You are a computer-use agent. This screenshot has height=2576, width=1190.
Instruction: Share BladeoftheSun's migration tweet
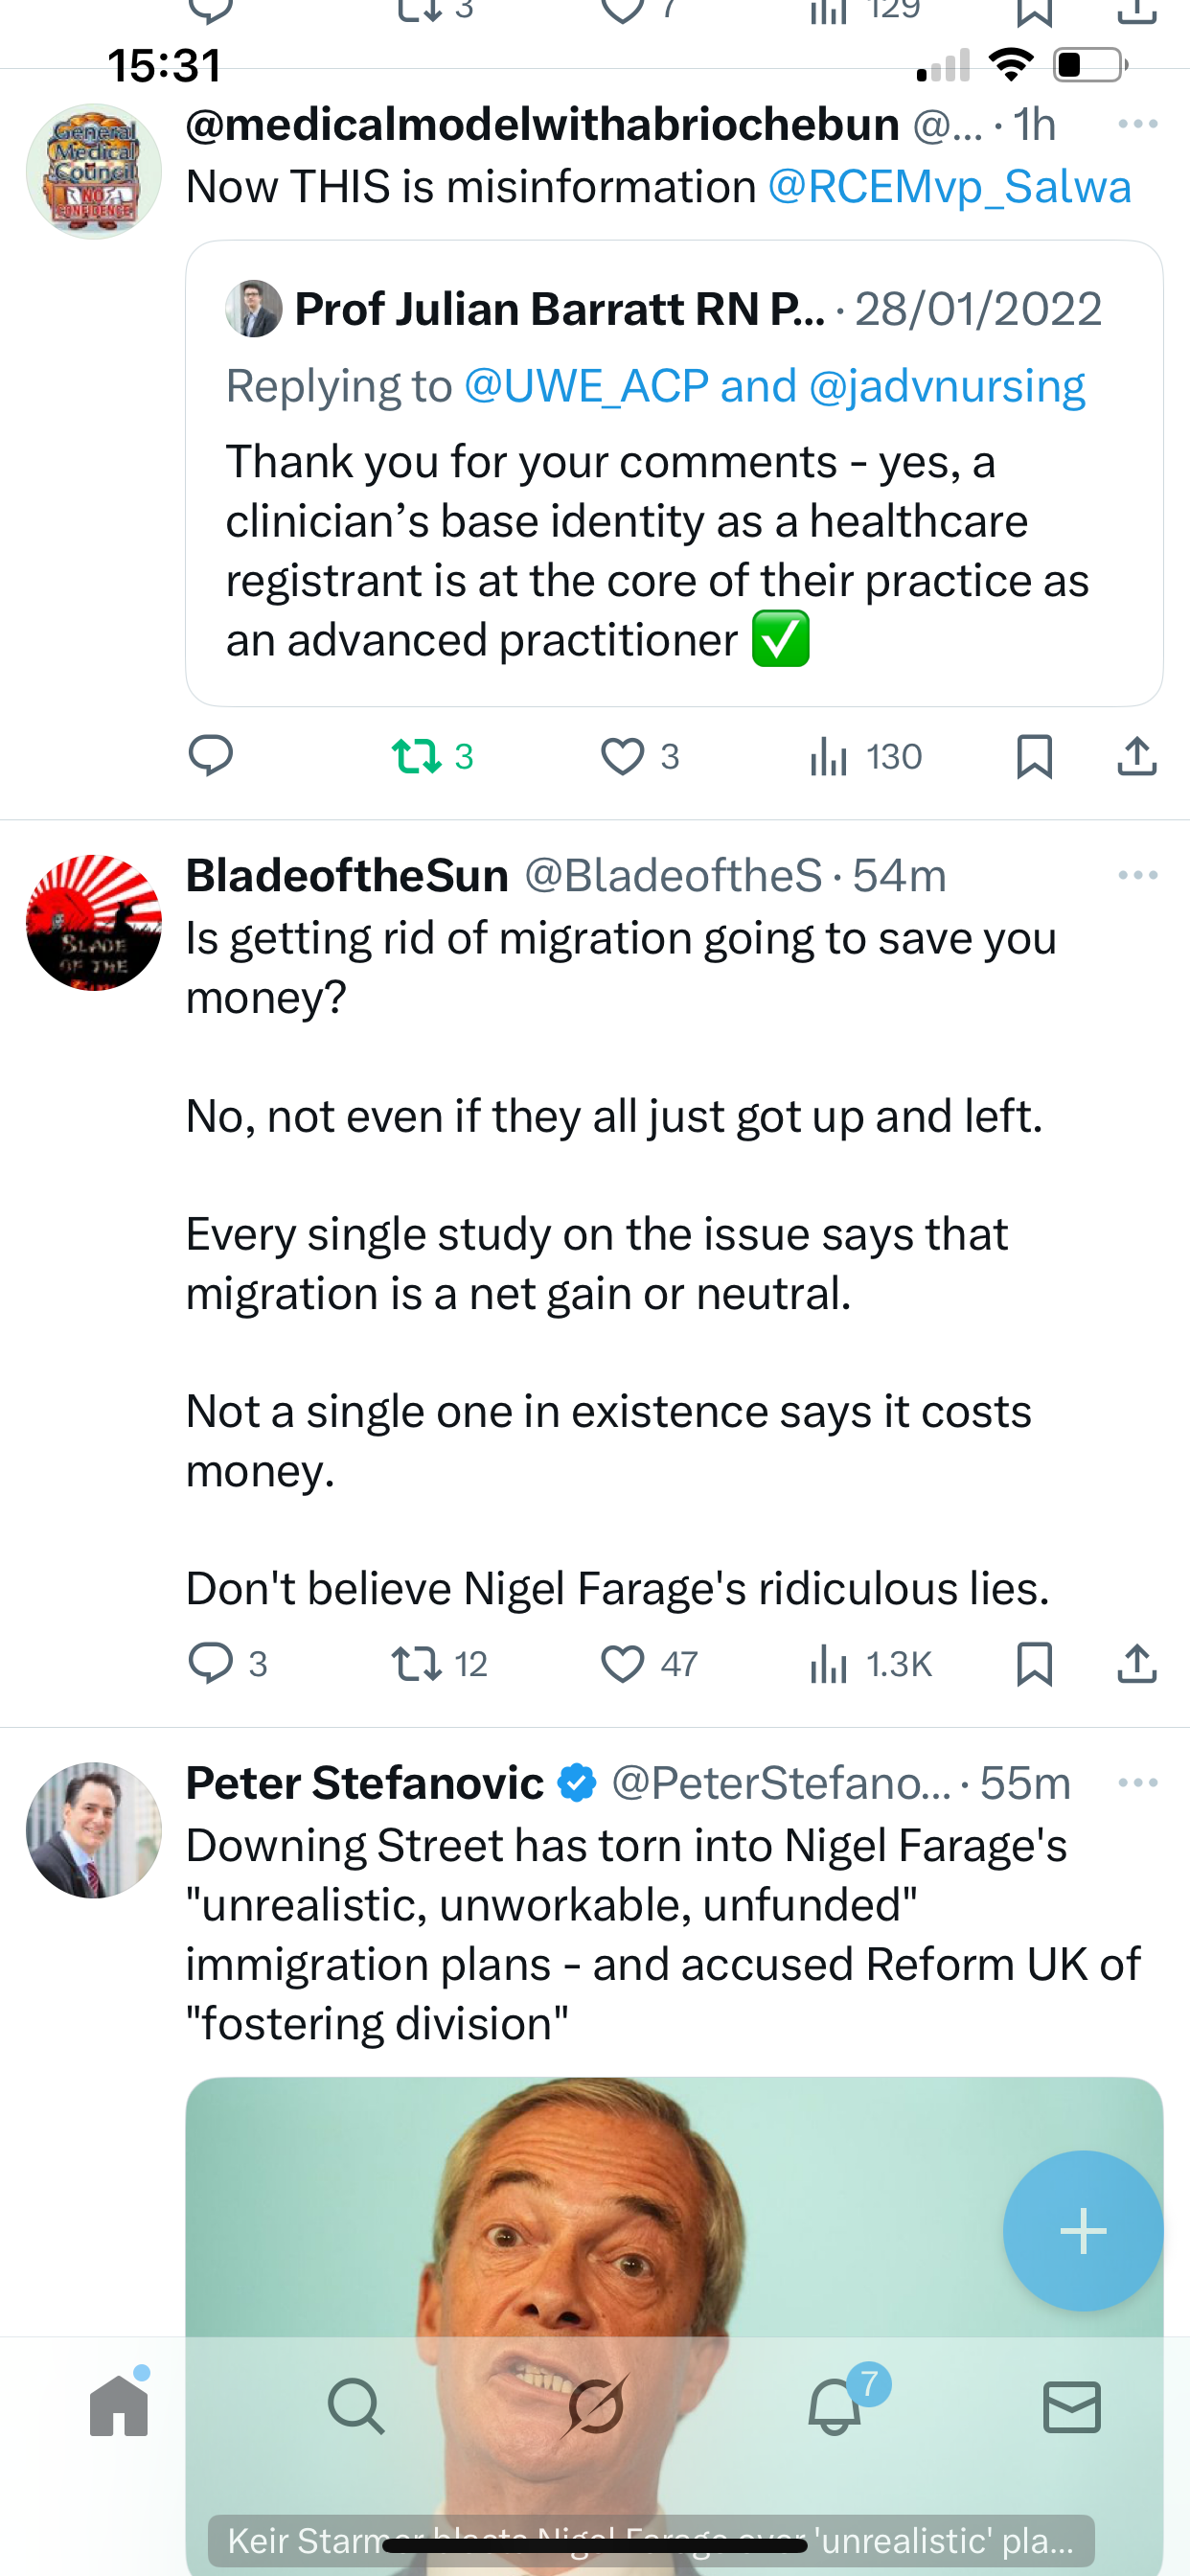click(1137, 1664)
